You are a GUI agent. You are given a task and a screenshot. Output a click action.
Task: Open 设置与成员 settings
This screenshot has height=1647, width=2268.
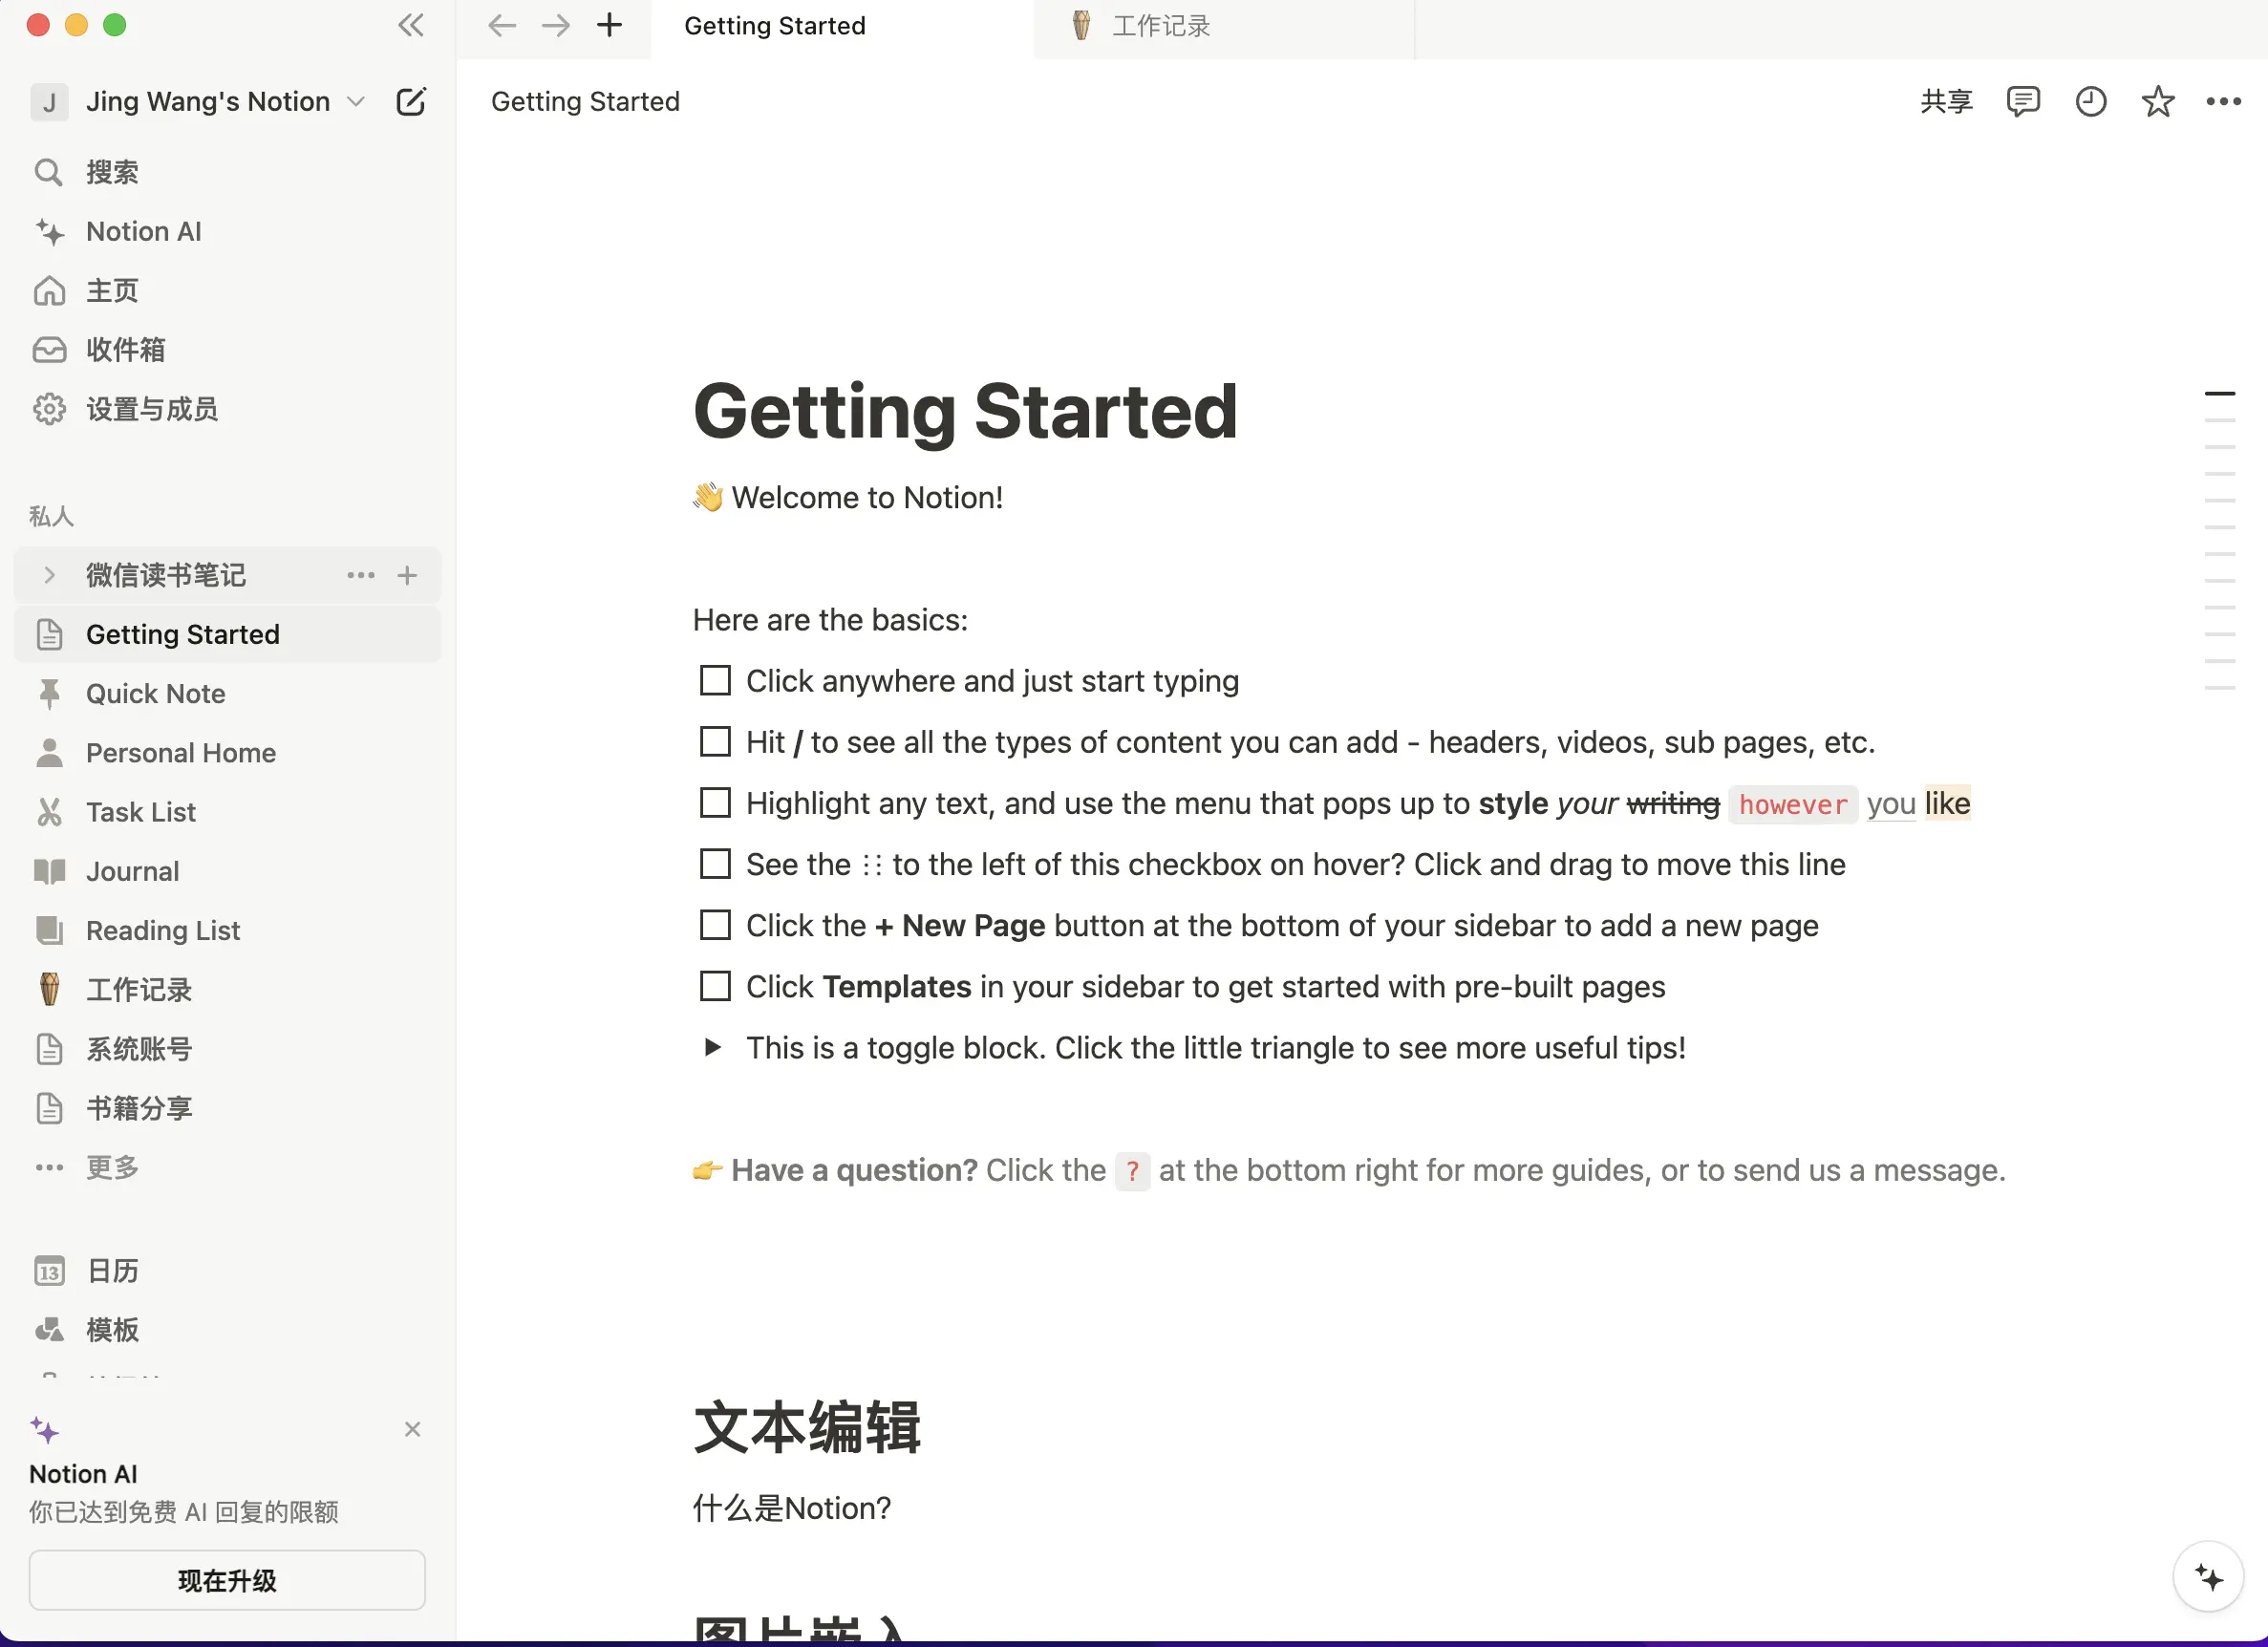227,409
